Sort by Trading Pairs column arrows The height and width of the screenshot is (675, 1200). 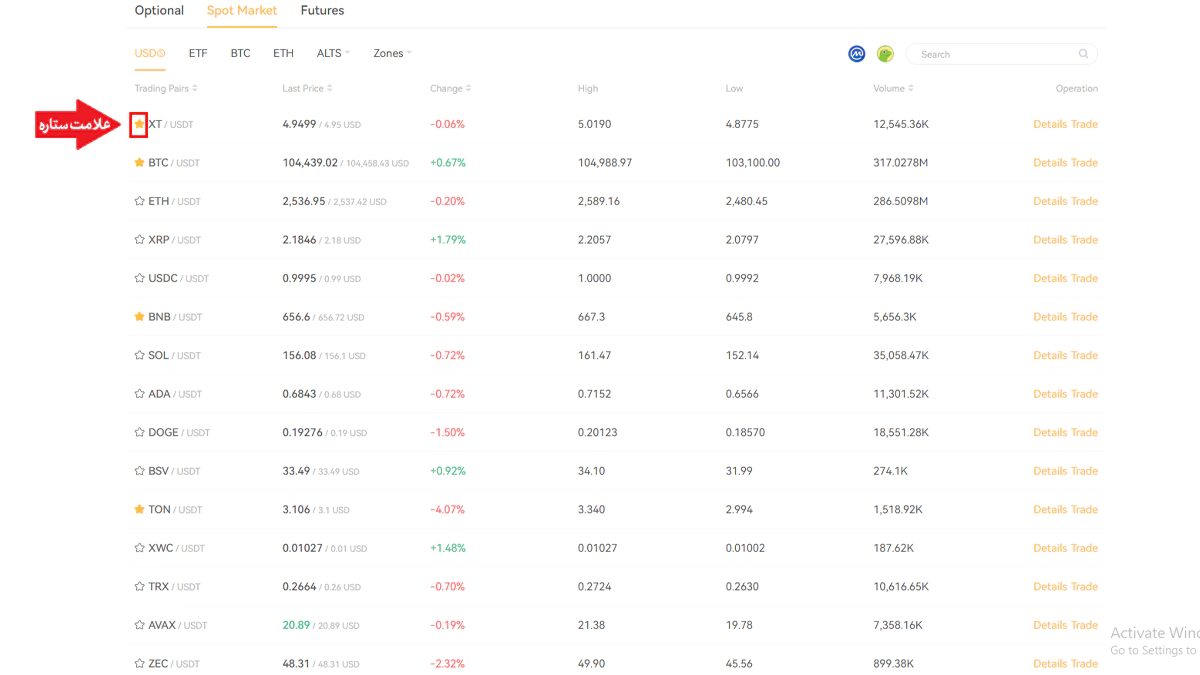(195, 88)
